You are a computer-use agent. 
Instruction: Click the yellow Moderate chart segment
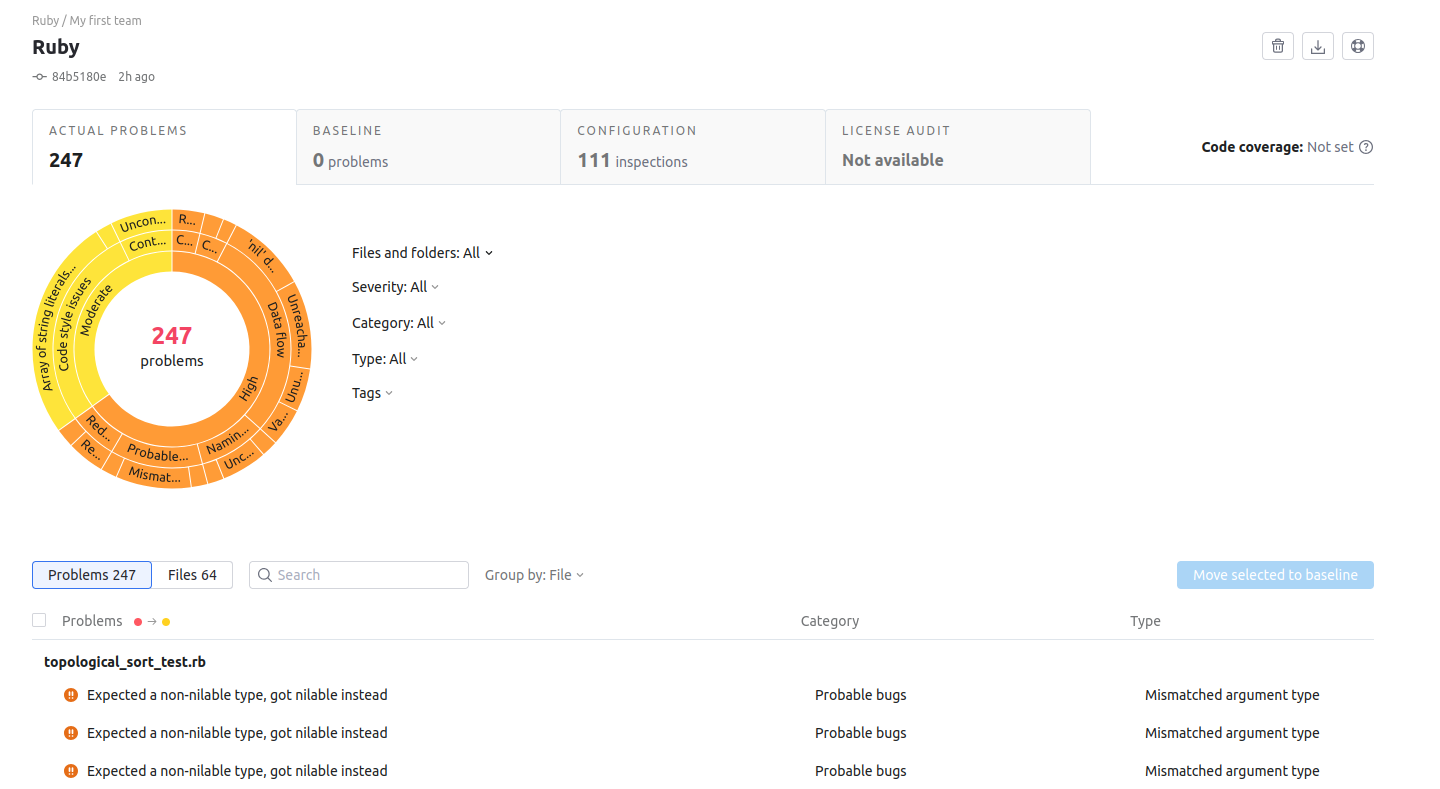point(90,310)
